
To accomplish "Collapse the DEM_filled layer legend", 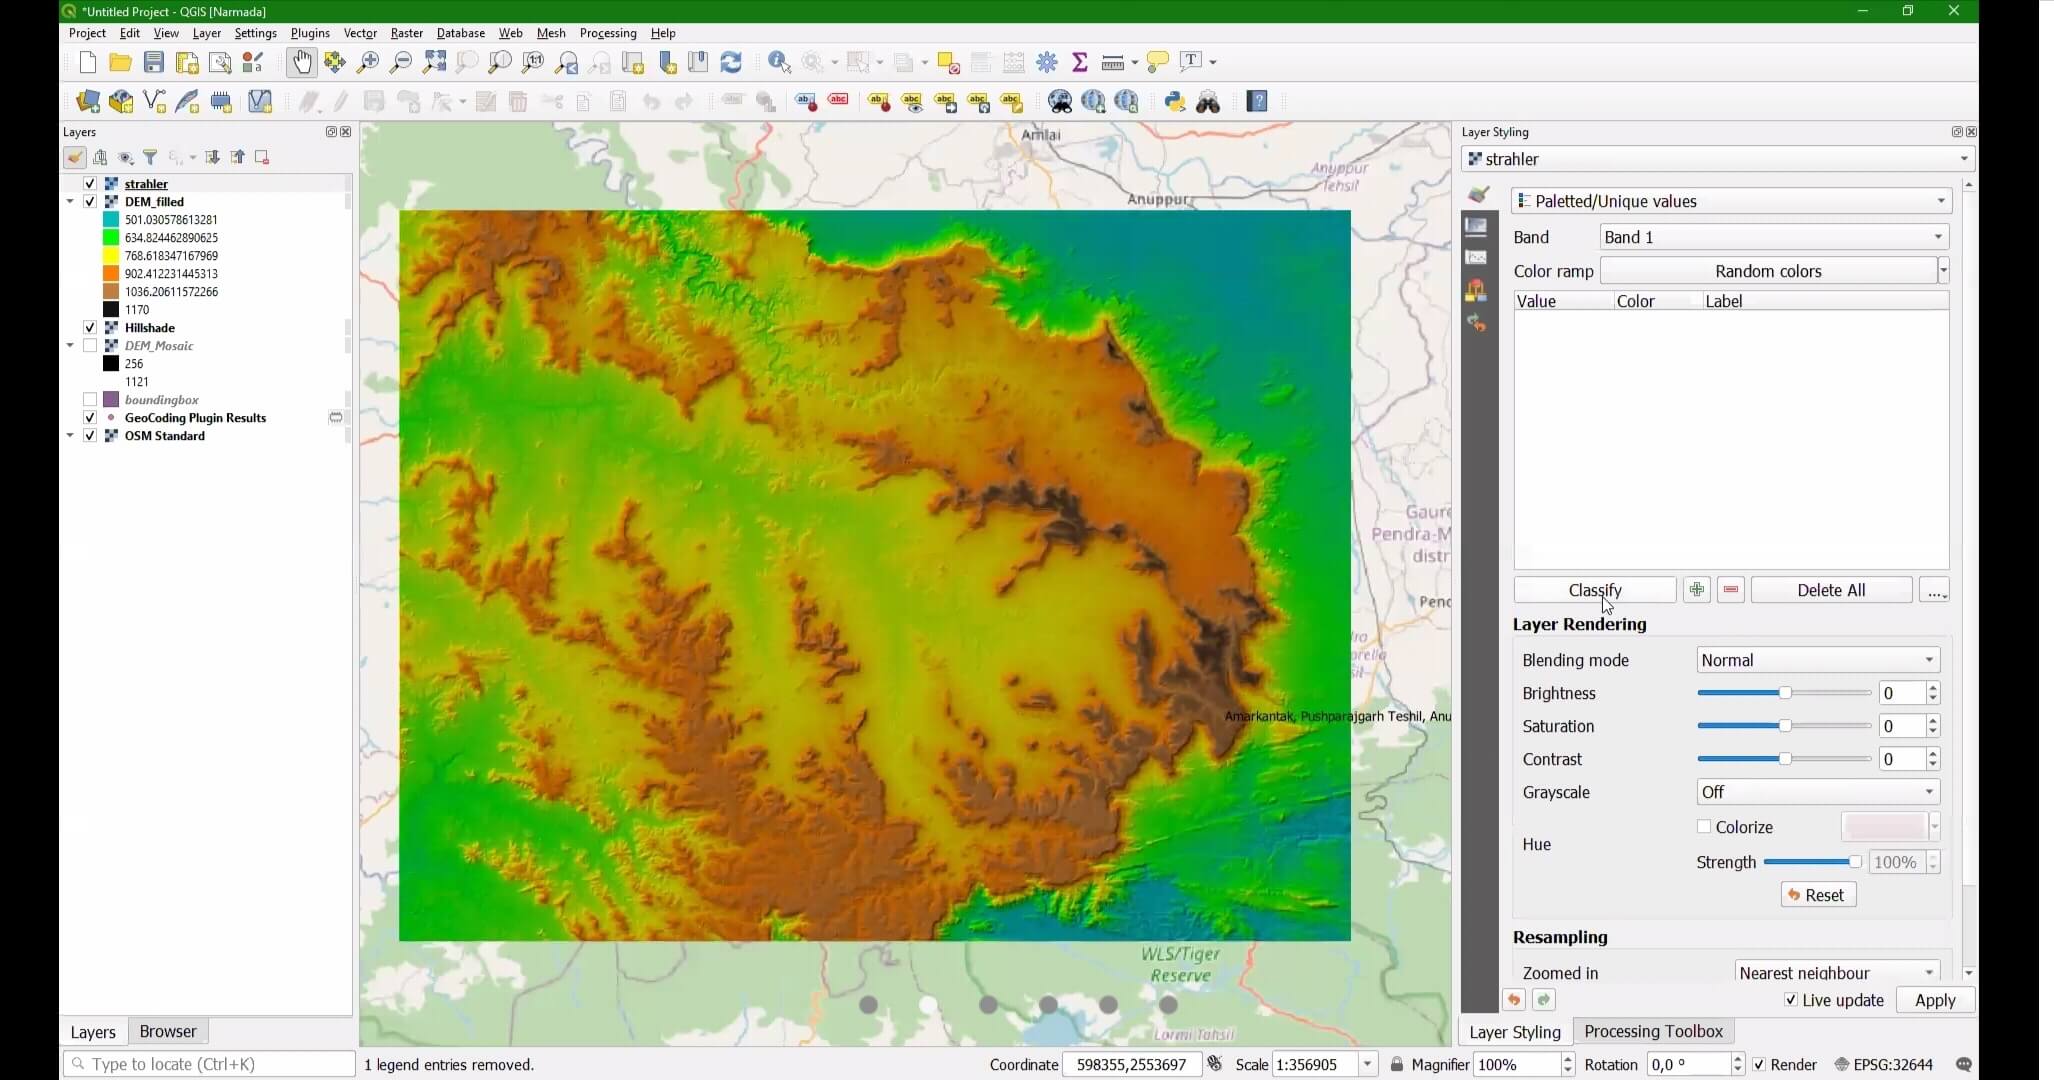I will click(70, 202).
